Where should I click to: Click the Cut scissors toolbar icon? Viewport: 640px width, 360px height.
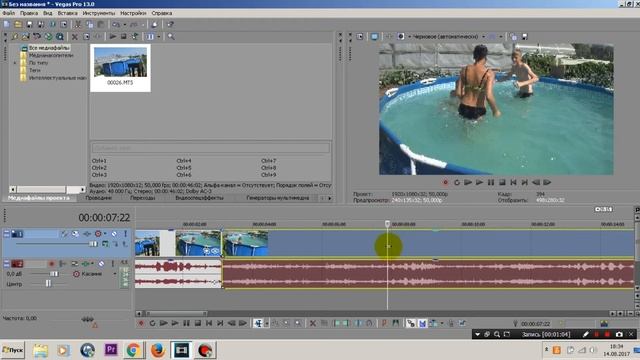tap(78, 24)
